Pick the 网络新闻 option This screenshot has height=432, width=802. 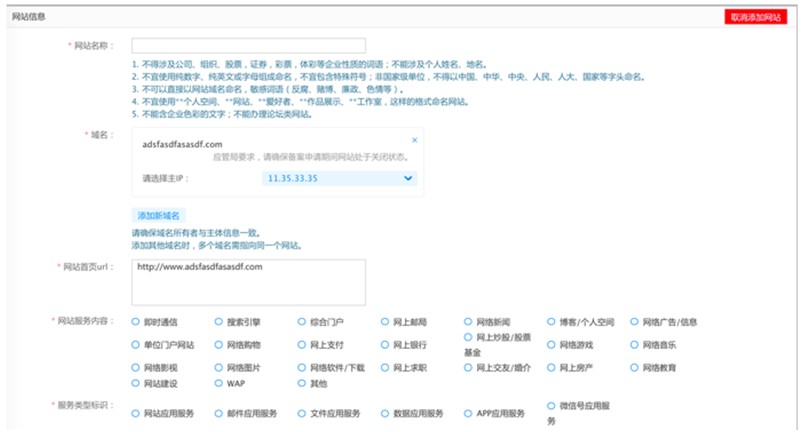[468, 322]
